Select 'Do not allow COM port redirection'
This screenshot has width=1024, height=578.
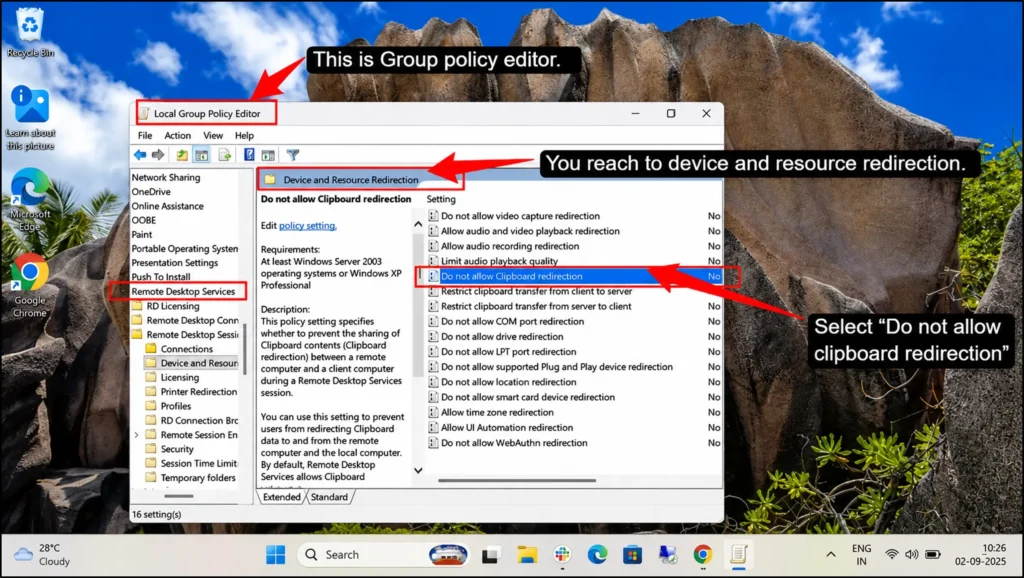pos(513,321)
